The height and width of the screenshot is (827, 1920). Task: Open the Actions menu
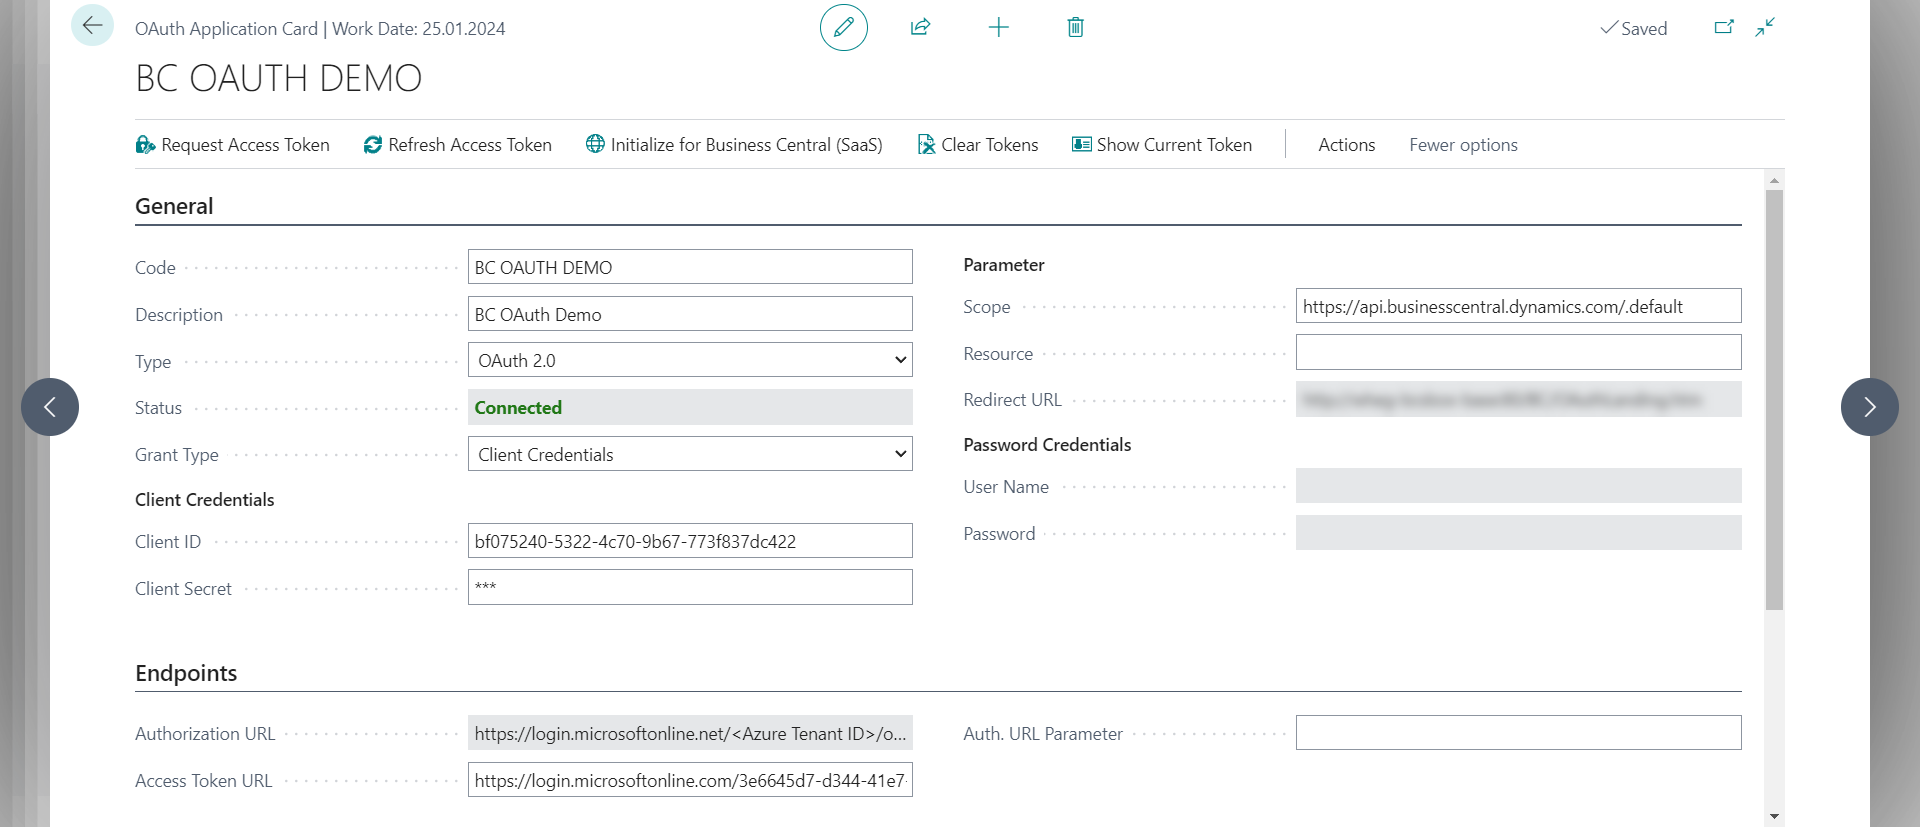(1346, 145)
